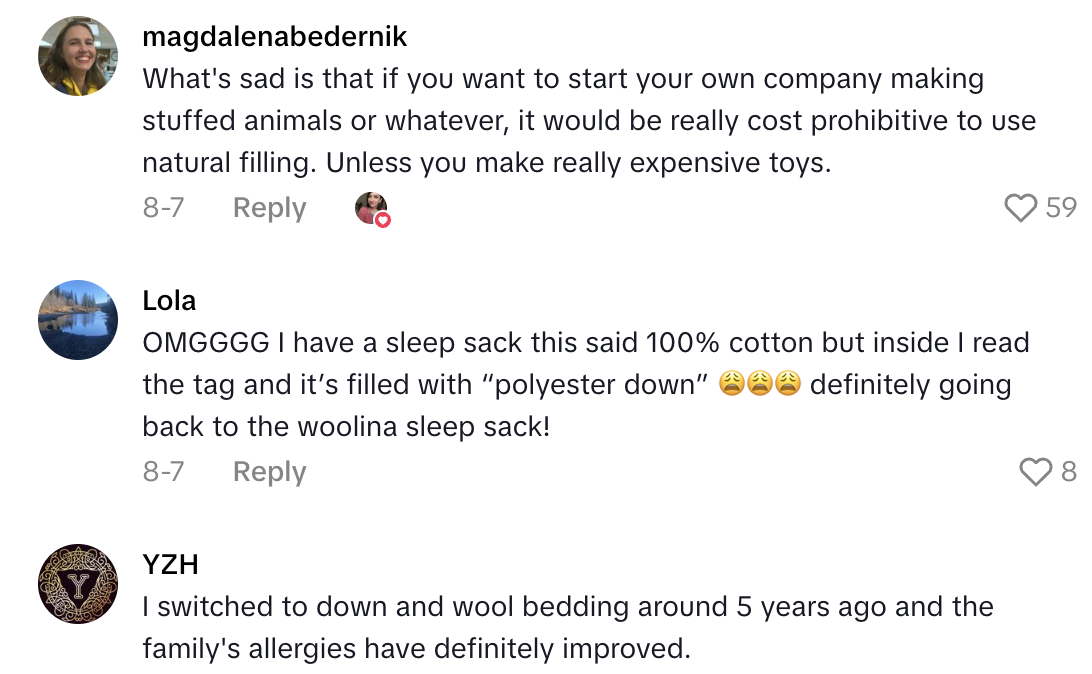Select the username magdalenabedernik
The height and width of the screenshot is (674, 1092).
point(274,36)
